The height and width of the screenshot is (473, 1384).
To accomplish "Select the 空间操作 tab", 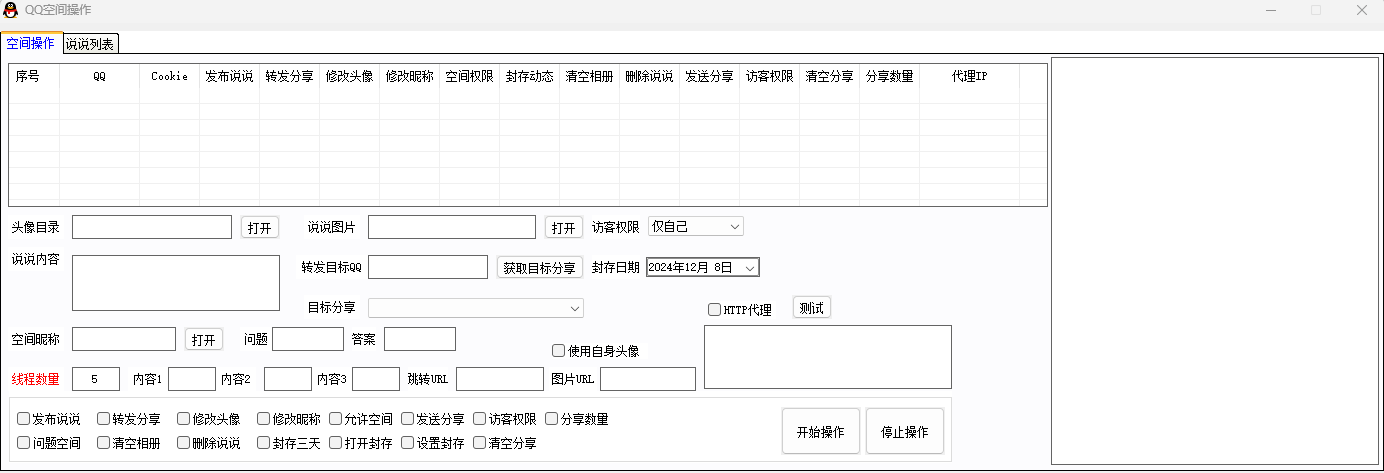I will click(x=30, y=43).
